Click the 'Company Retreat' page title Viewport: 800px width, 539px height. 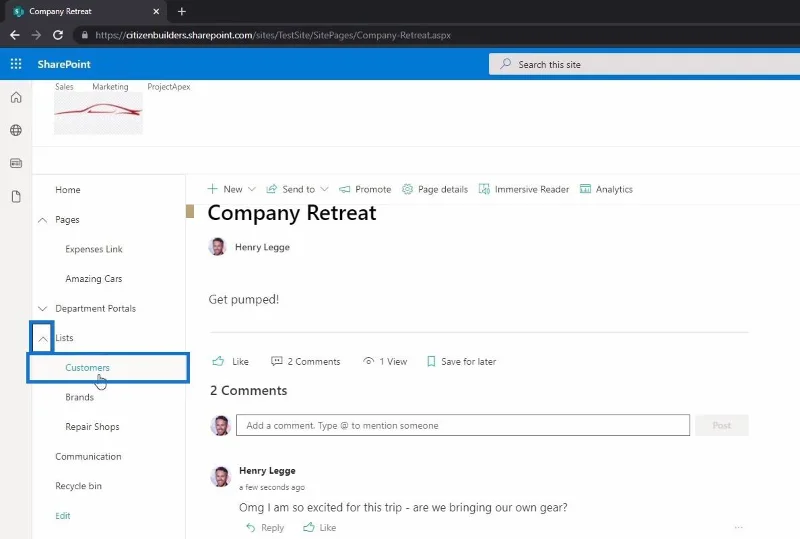(292, 213)
